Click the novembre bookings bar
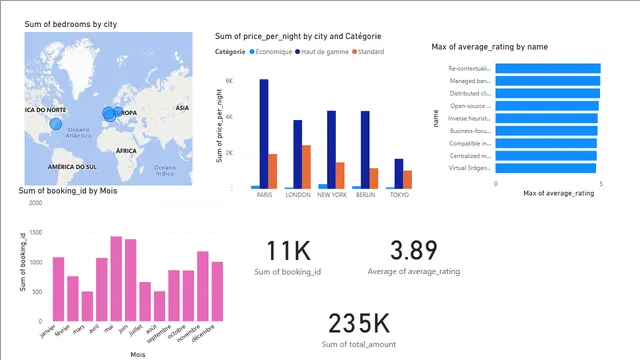Viewport: 640px width, 360px height. [203, 286]
